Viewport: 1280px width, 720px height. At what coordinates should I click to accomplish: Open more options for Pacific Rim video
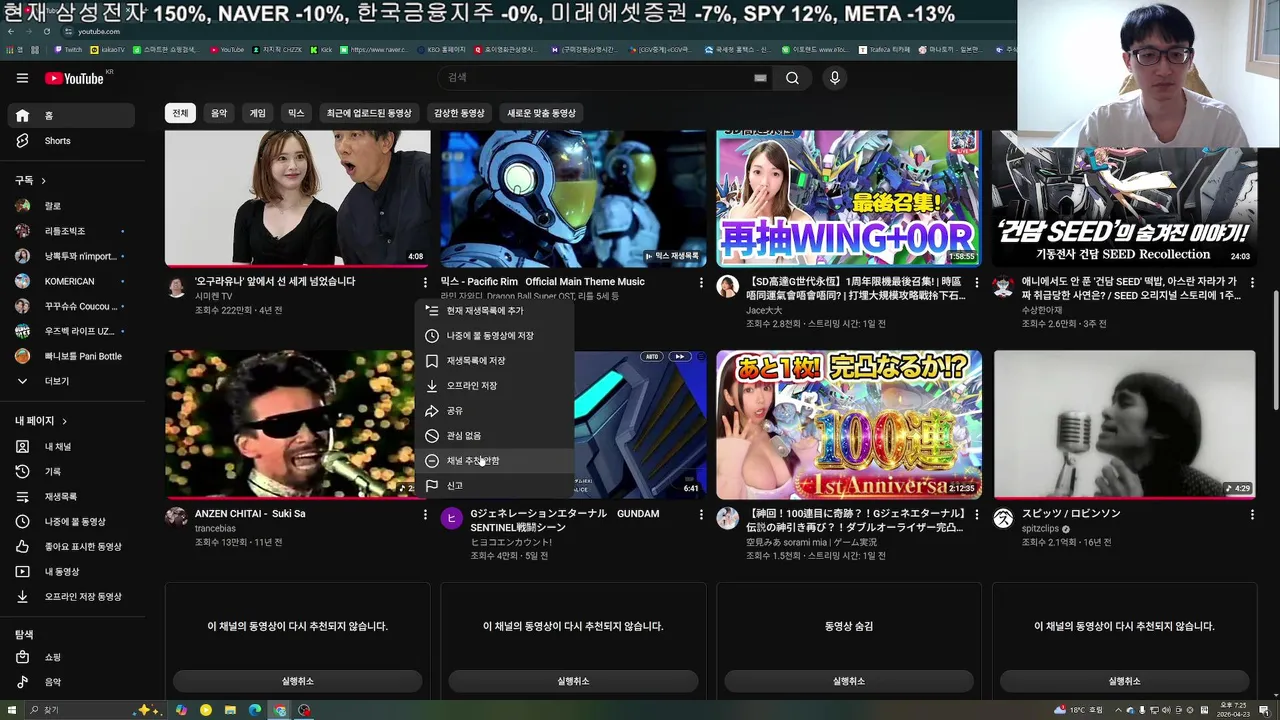701,283
